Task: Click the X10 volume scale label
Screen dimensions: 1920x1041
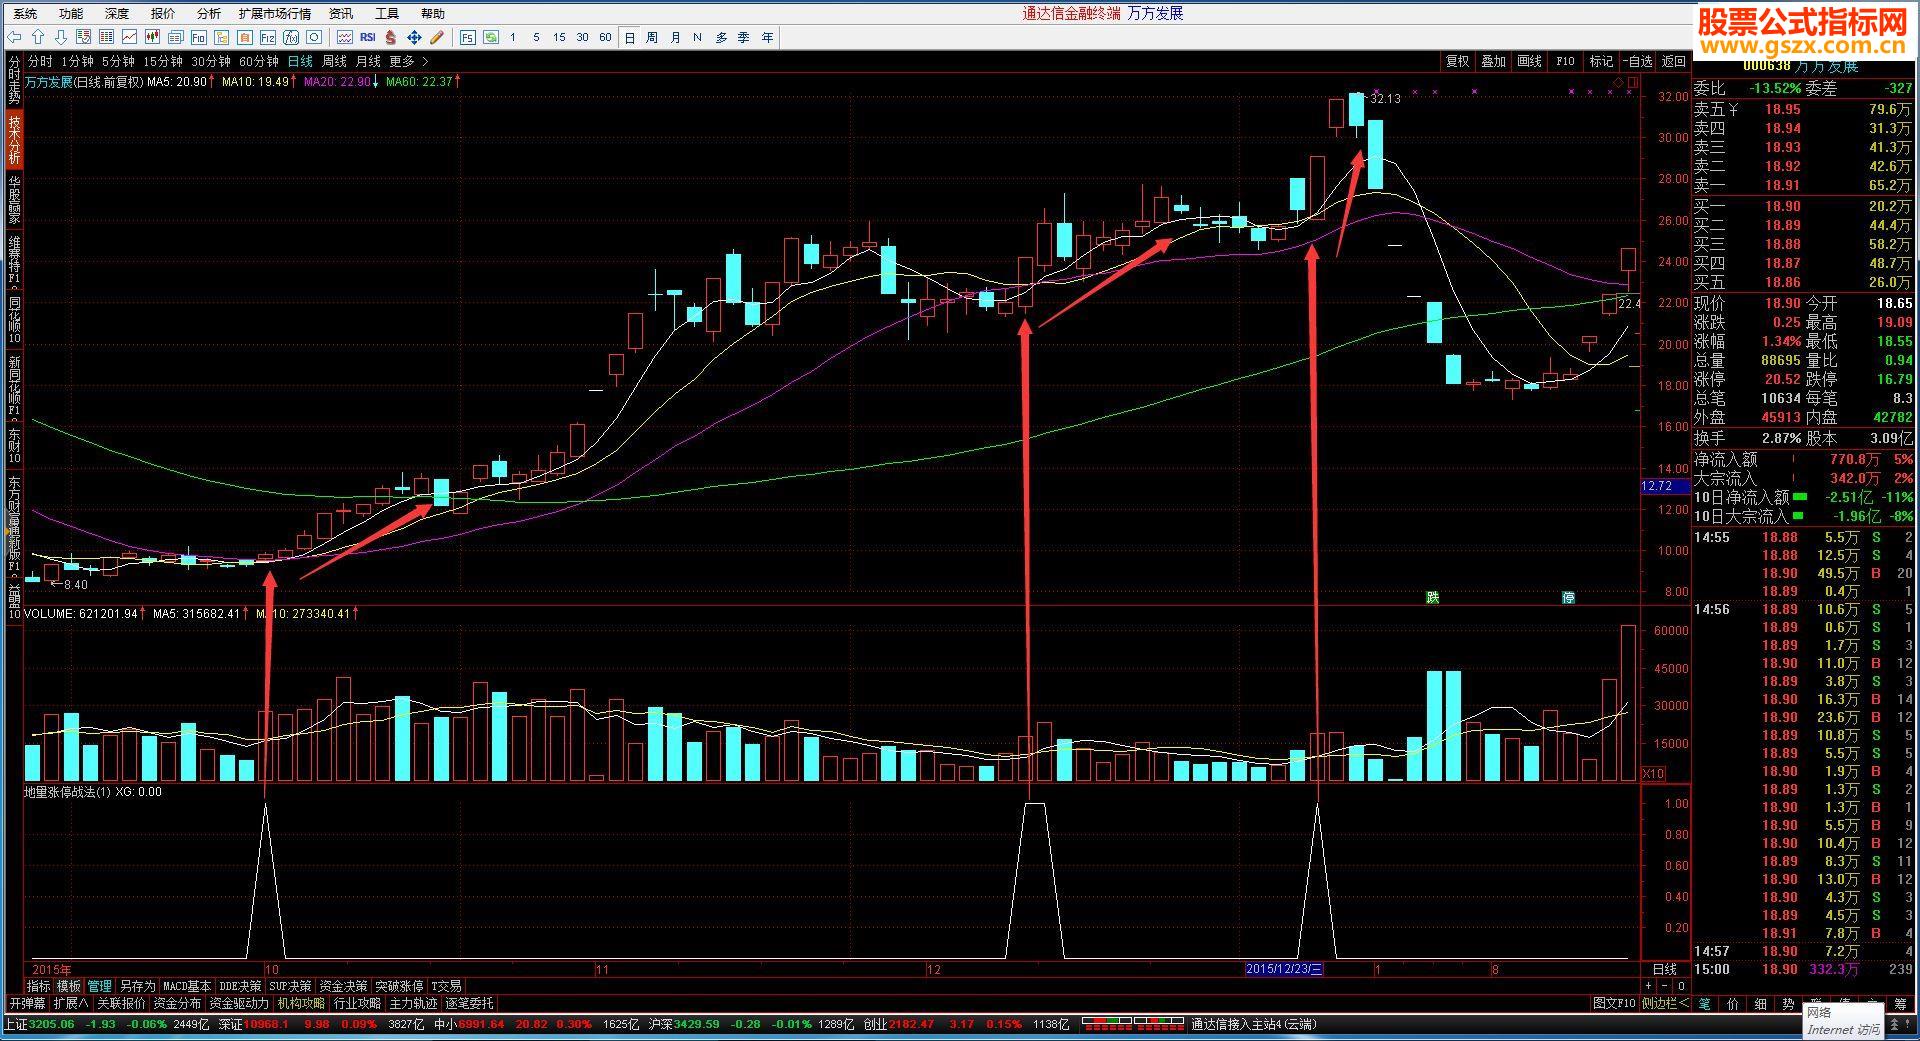Action: pos(1653,774)
